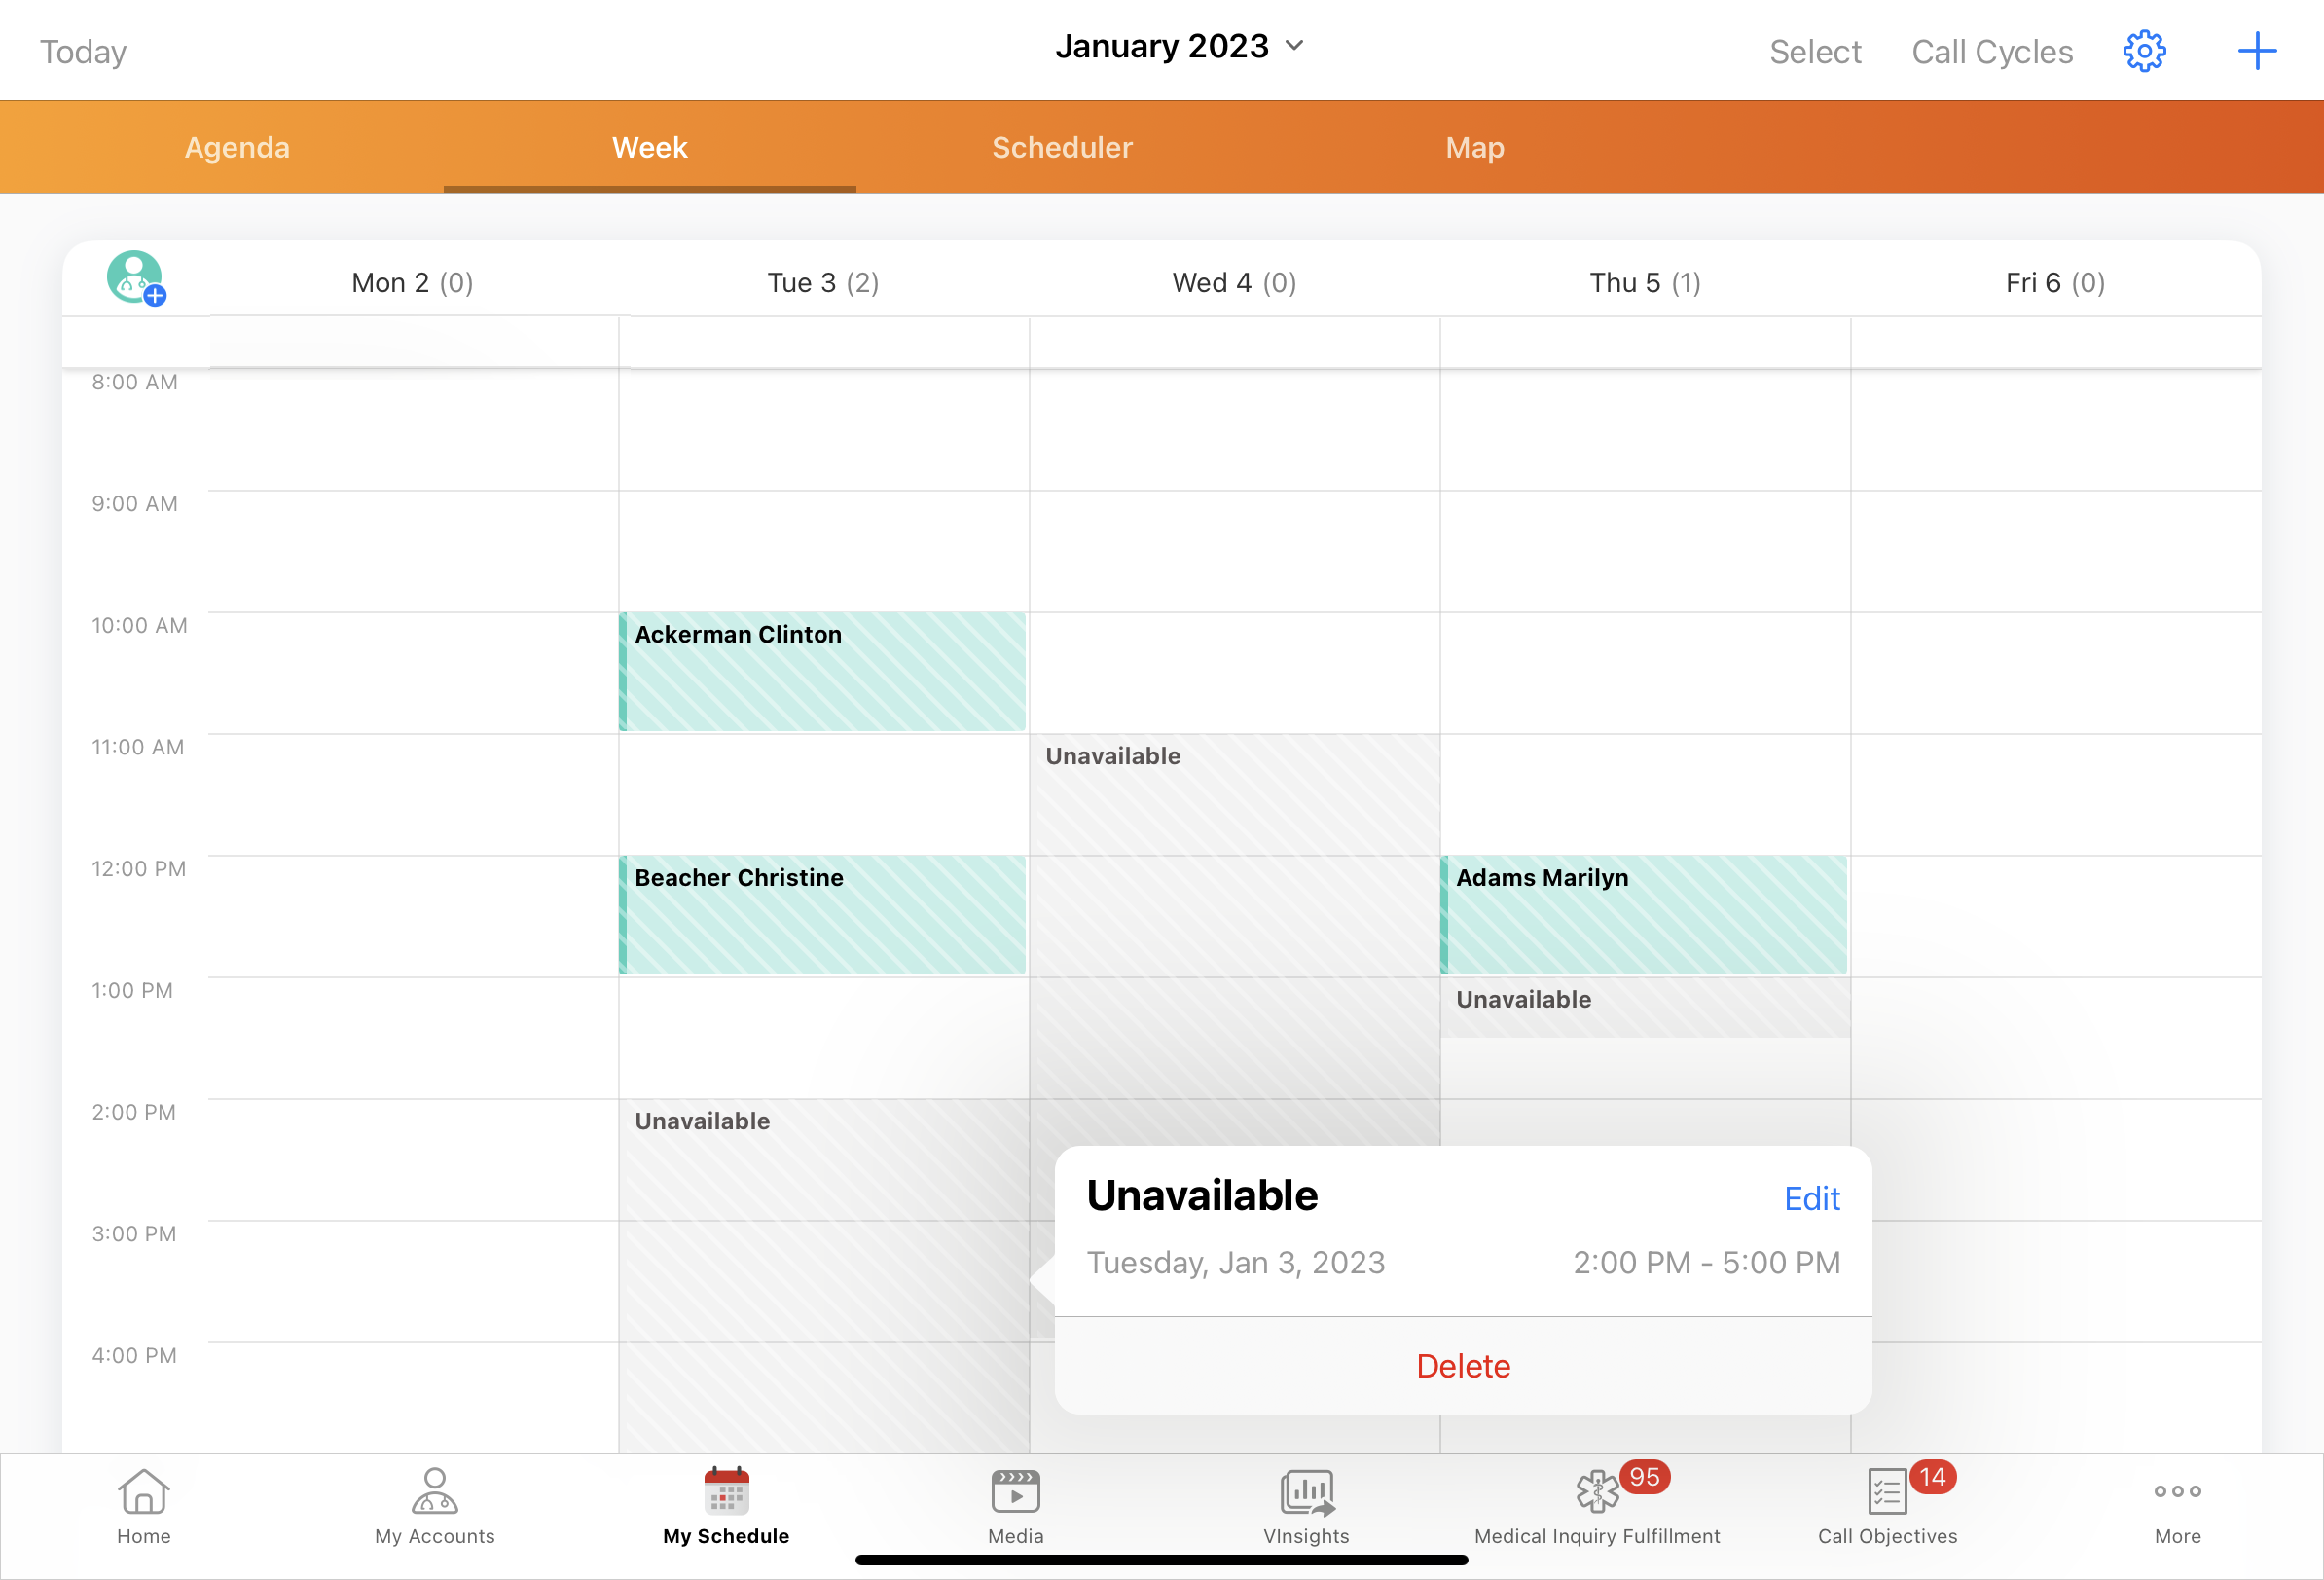
Task: Tap the plus icon to add entry
Action: point(2256,51)
